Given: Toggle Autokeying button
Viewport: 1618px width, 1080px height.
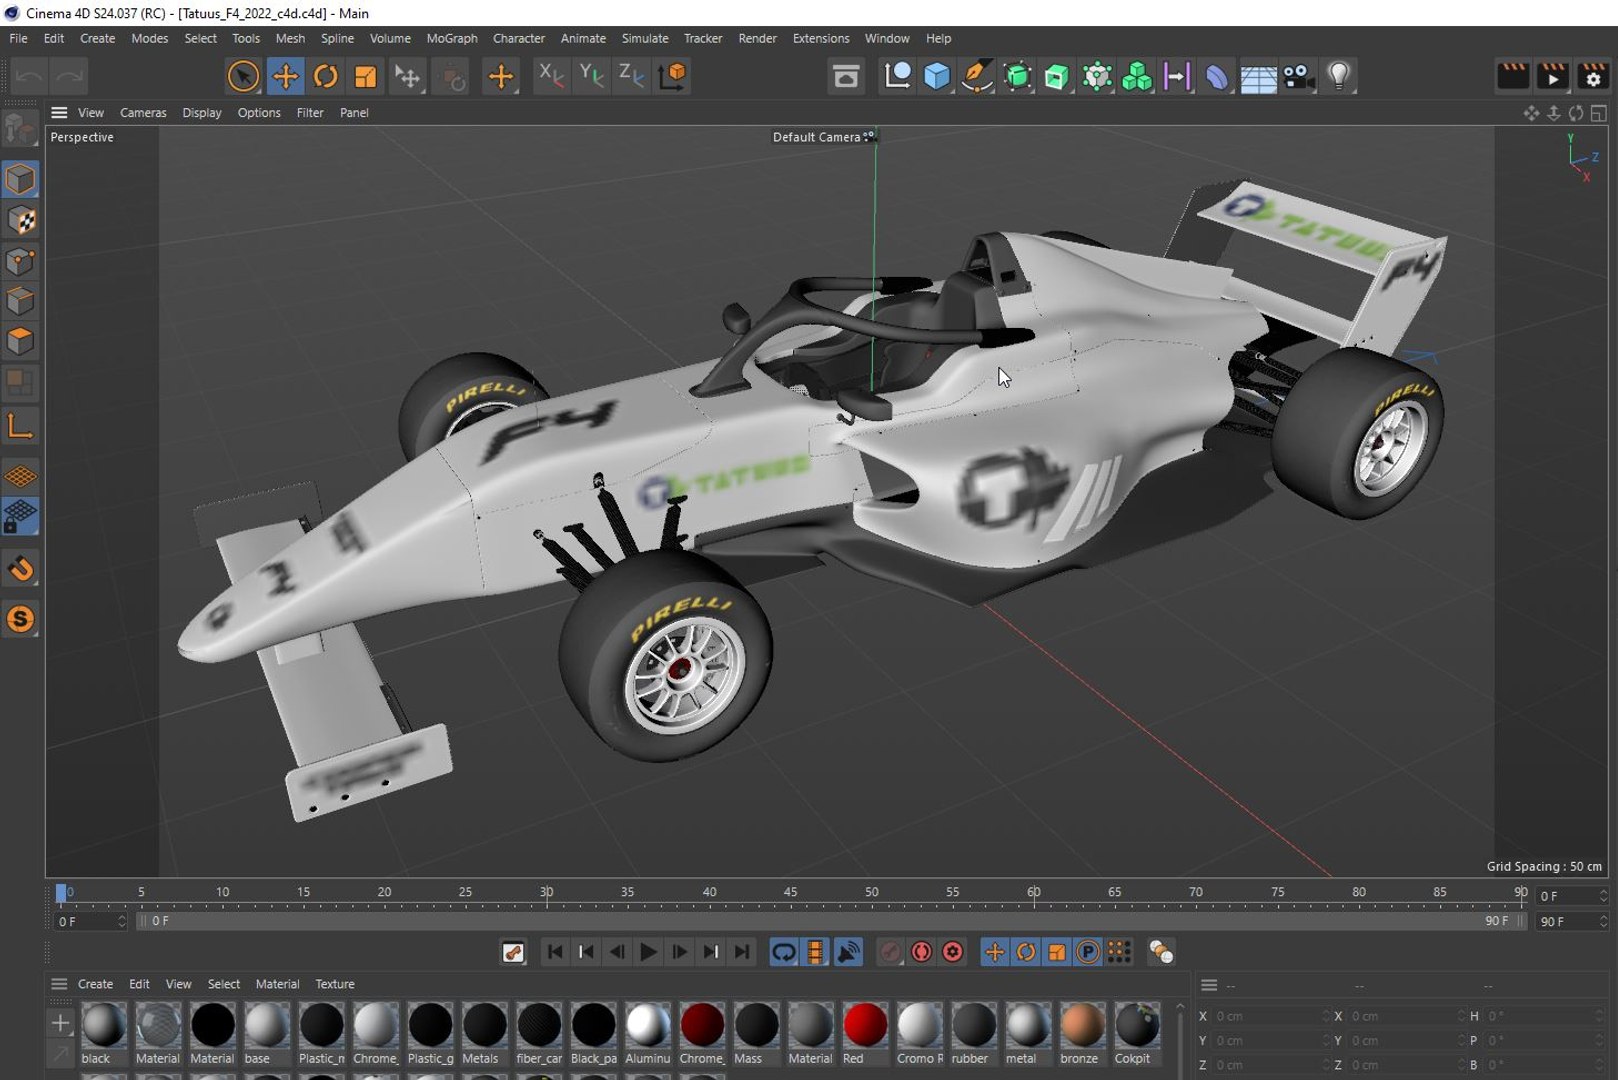Looking at the screenshot, I should (x=922, y=952).
